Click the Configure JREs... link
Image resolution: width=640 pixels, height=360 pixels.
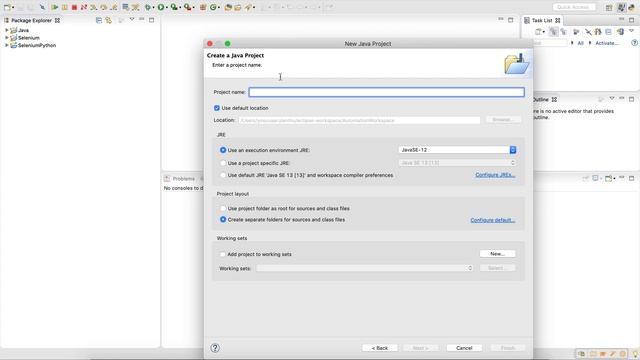pos(495,175)
